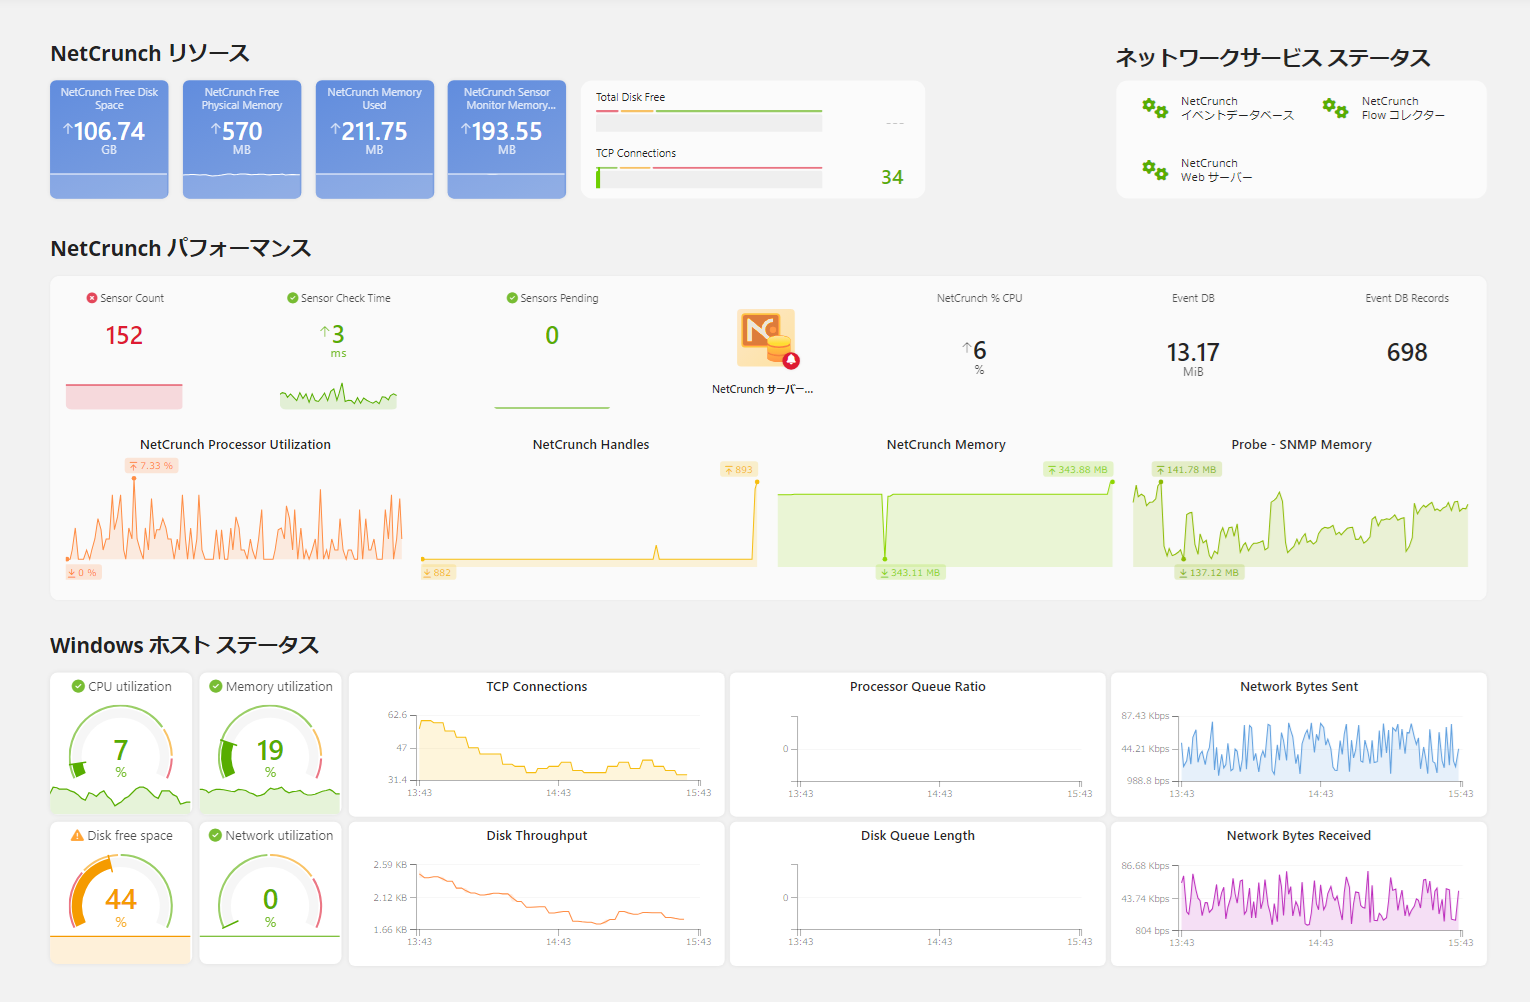Click the 343.11 MB minimum marker label
The width and height of the screenshot is (1530, 1002).
pos(911,573)
